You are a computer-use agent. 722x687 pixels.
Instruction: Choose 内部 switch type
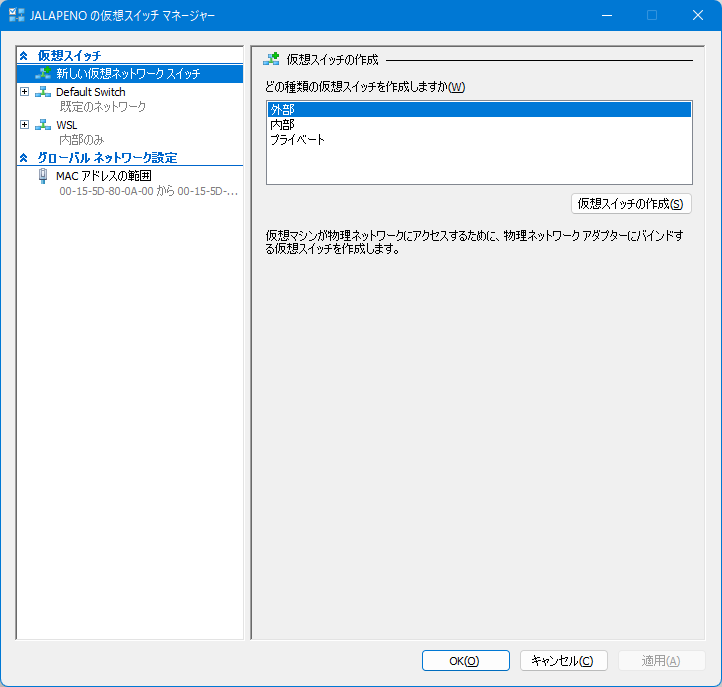click(x=479, y=125)
